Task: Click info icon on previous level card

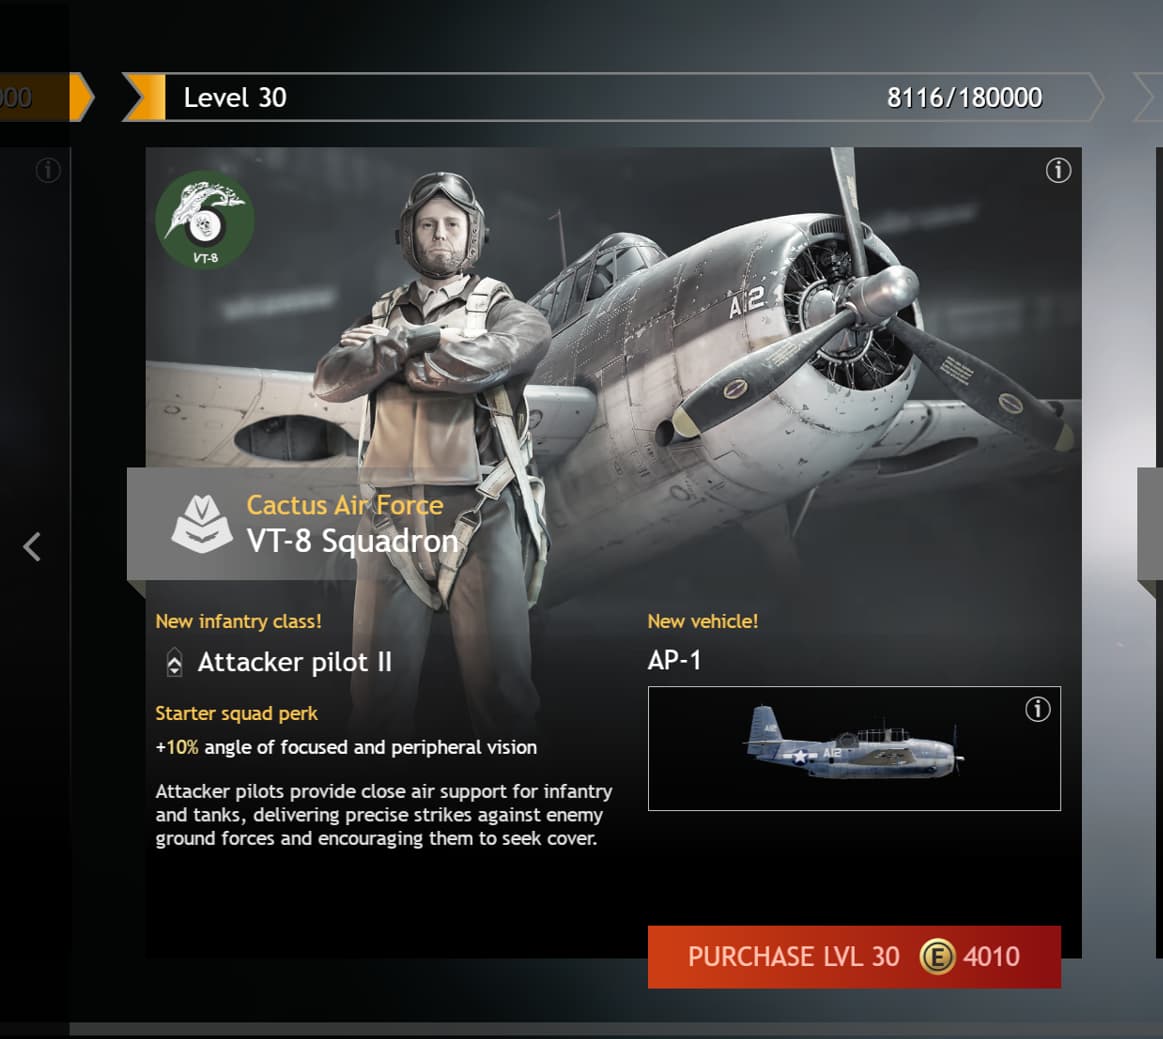Action: (48, 171)
